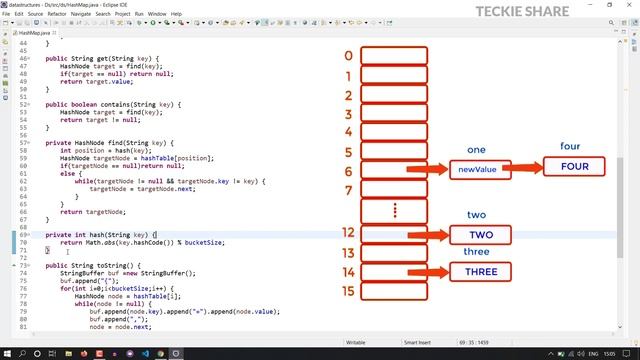
Task: Open the Edit menu
Action: (19, 14)
